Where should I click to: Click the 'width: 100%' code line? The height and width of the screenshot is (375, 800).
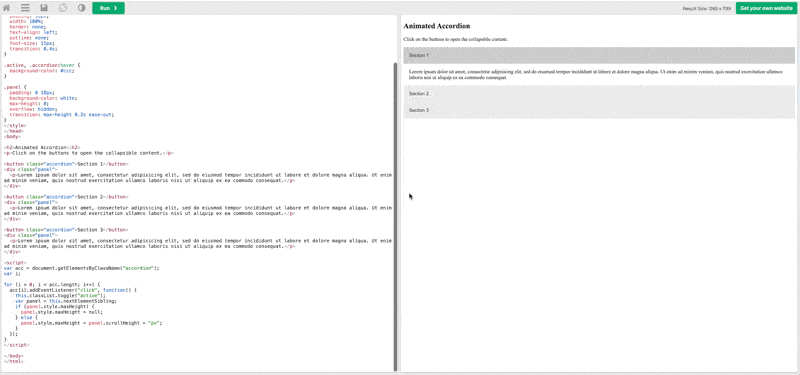tap(26, 21)
